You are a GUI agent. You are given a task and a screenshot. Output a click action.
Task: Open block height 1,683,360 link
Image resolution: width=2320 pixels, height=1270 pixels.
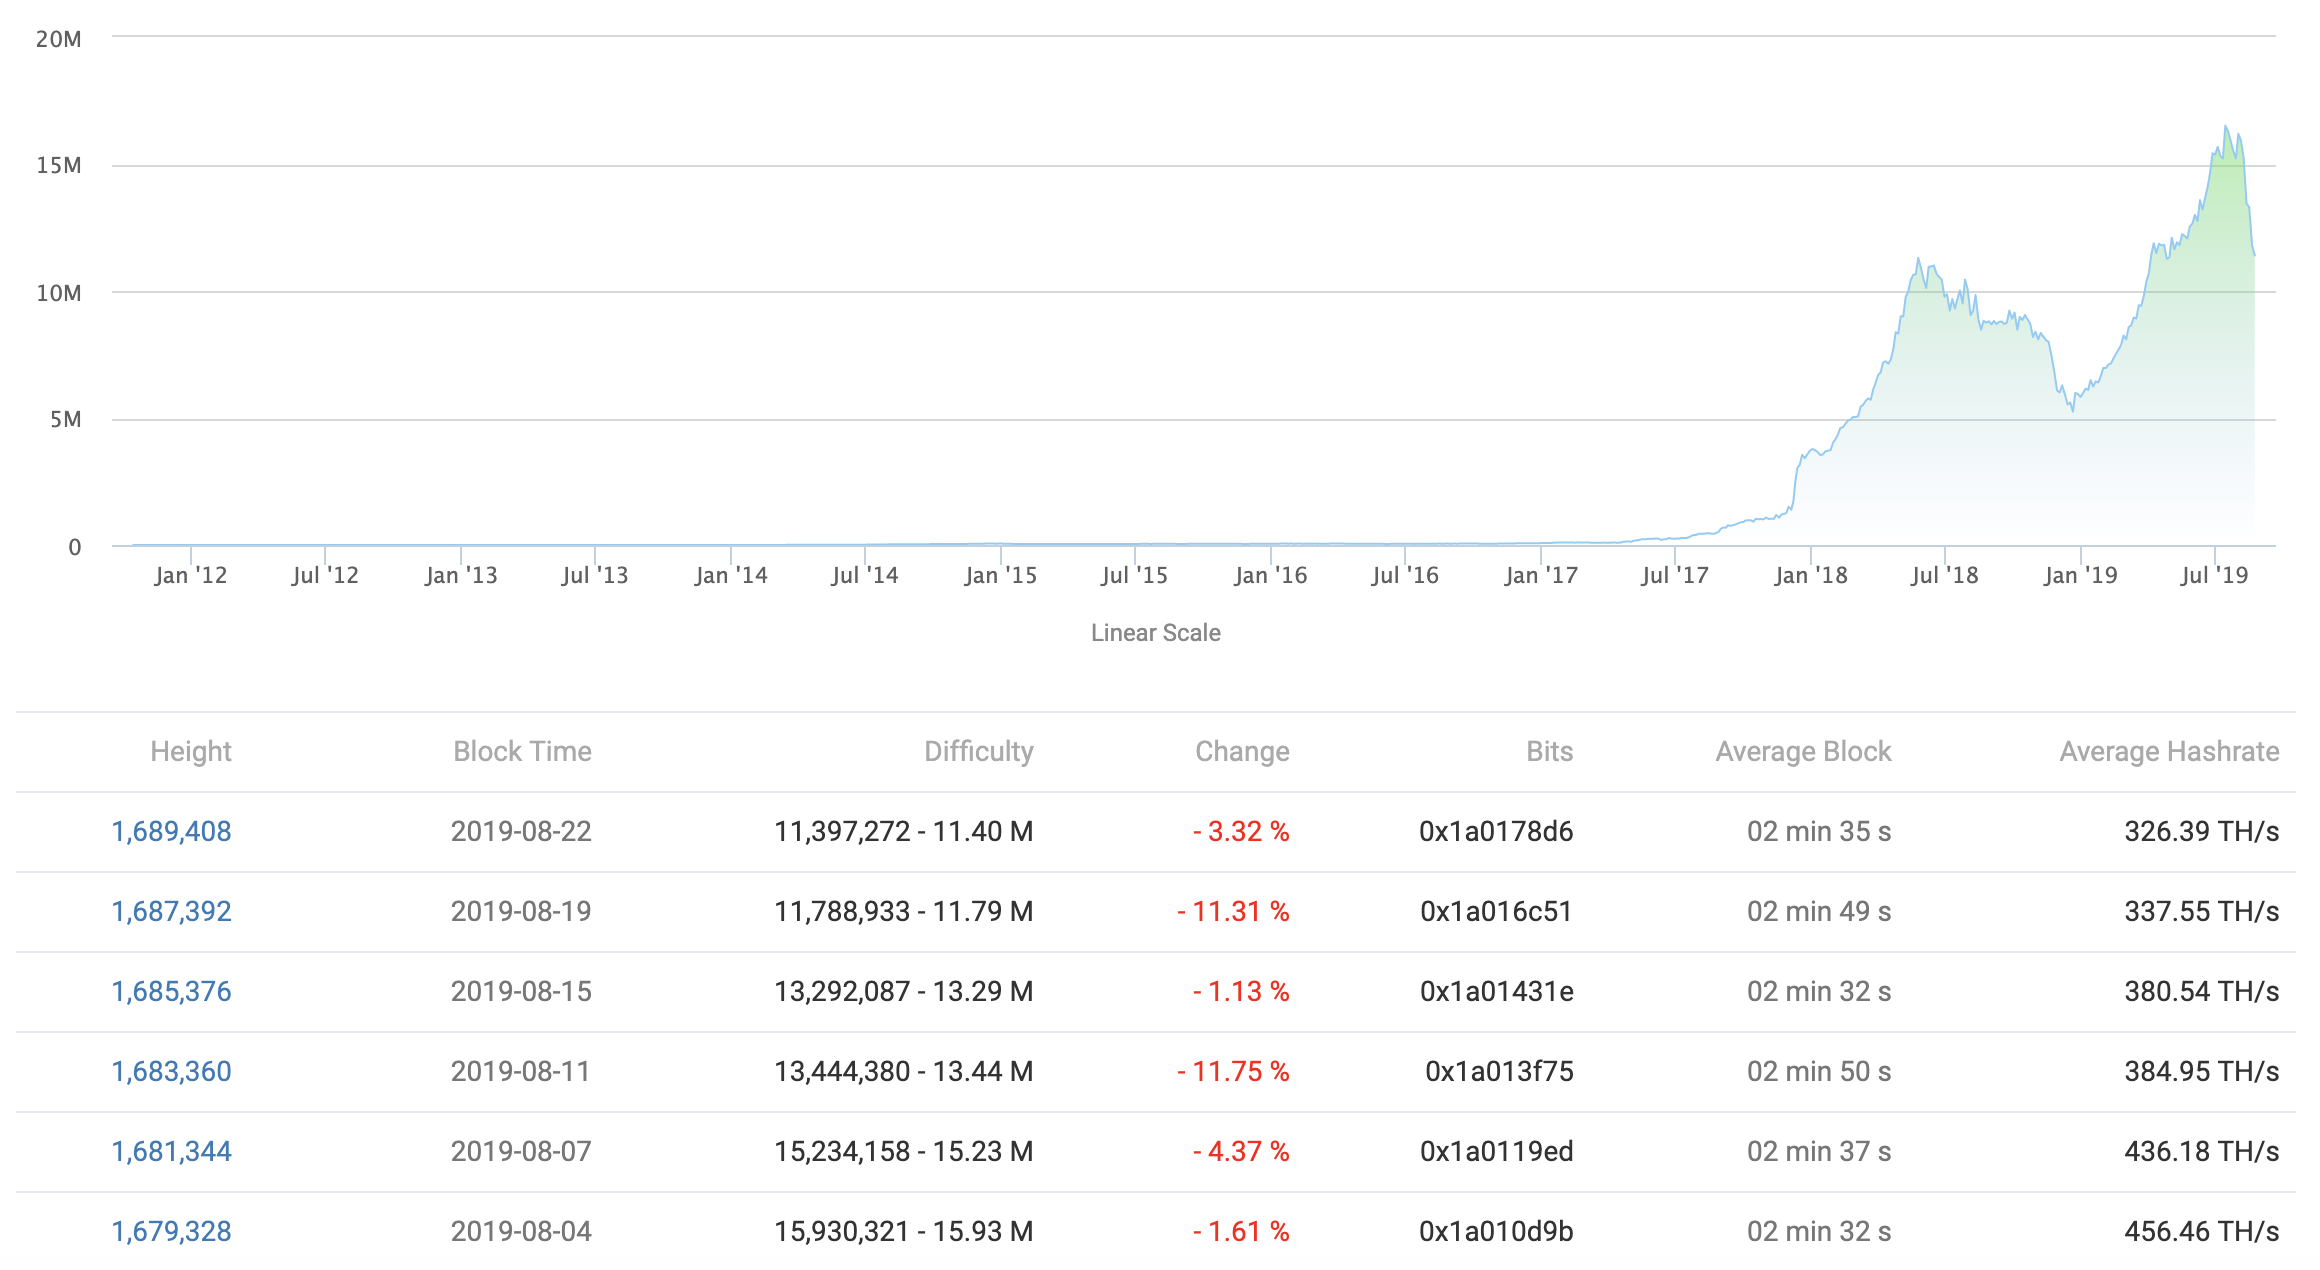coord(171,1071)
